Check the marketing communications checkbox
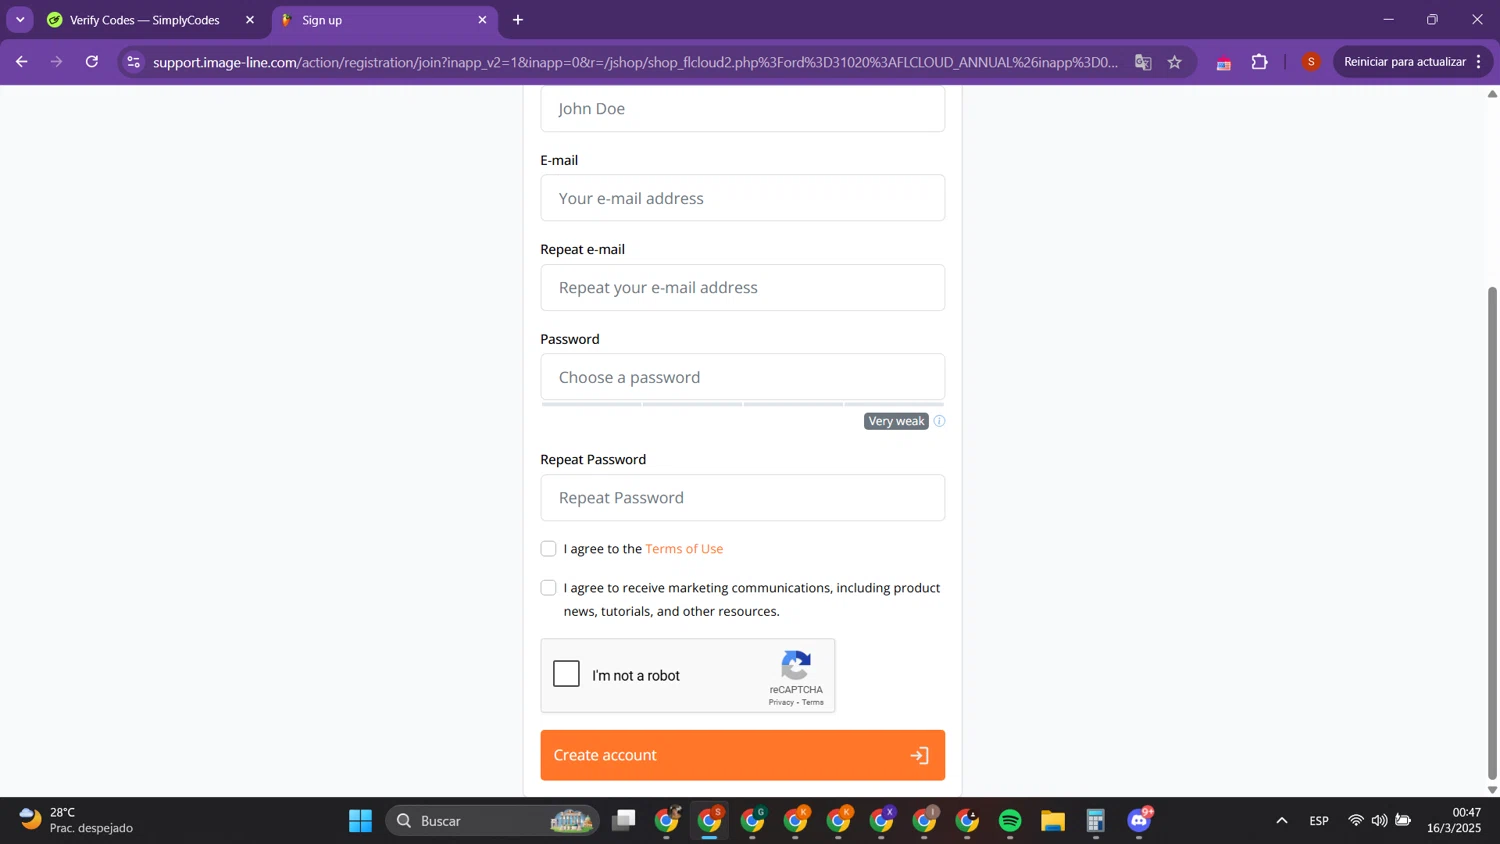Screen dimensions: 1500x844 [548, 588]
